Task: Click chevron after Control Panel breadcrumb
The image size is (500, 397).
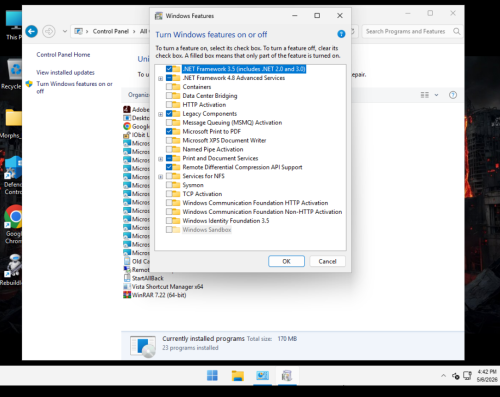Action: coord(134,31)
